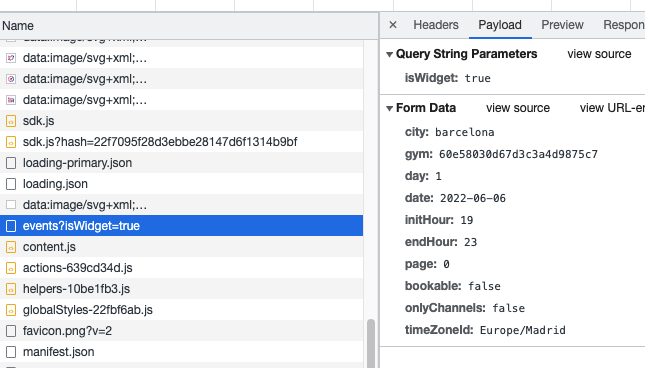This screenshot has width=645, height=368.
Task: Click document icon beside loading-primary.json
Action: click(11, 163)
